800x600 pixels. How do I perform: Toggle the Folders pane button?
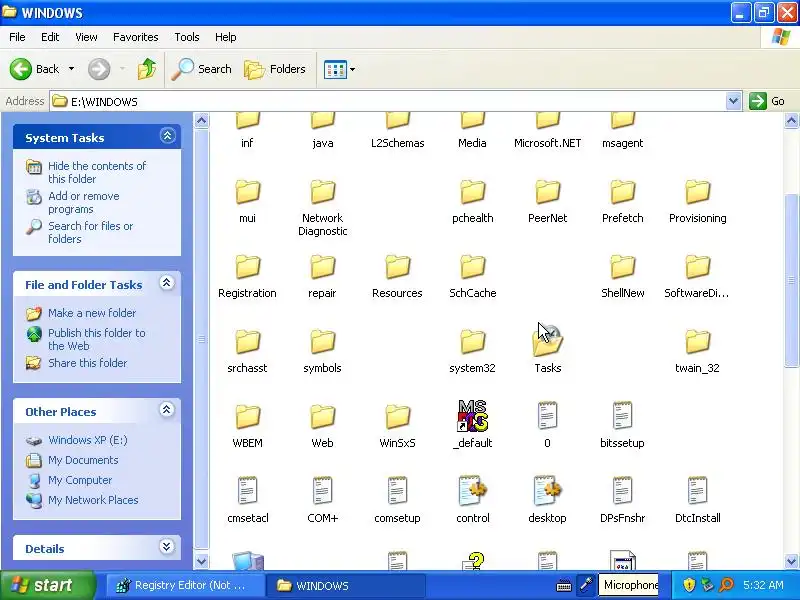pyautogui.click(x=275, y=69)
